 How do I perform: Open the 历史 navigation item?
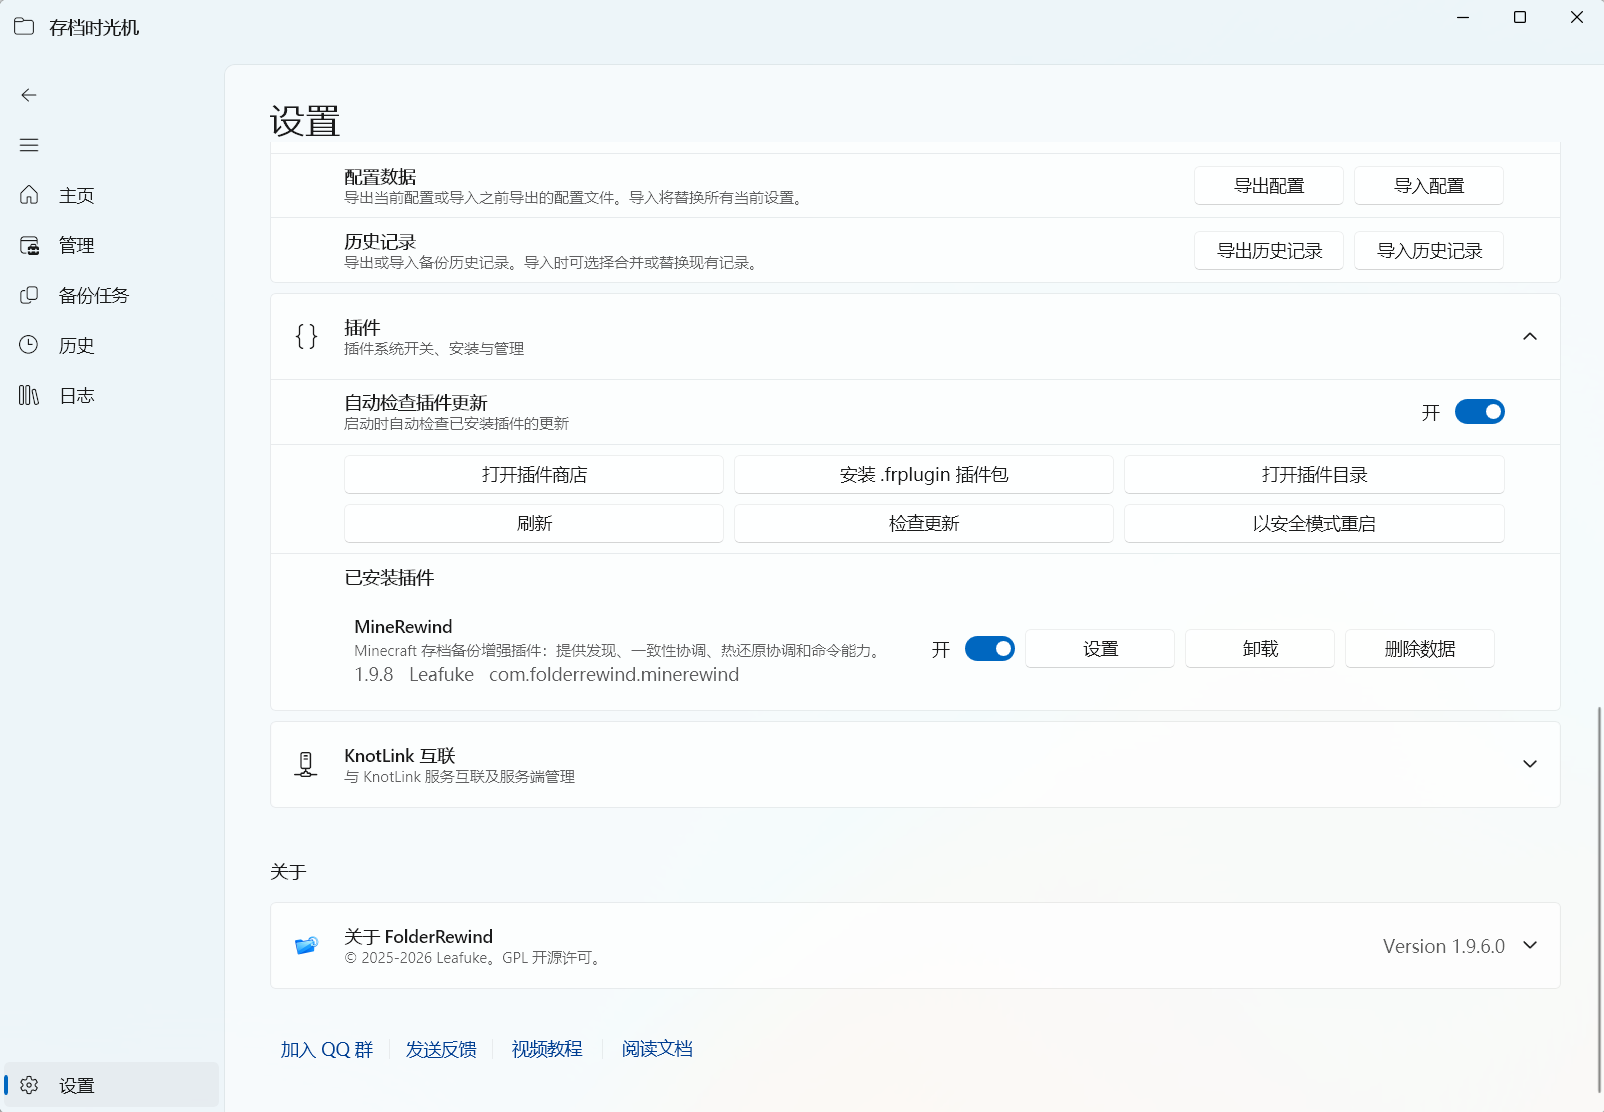(x=111, y=345)
